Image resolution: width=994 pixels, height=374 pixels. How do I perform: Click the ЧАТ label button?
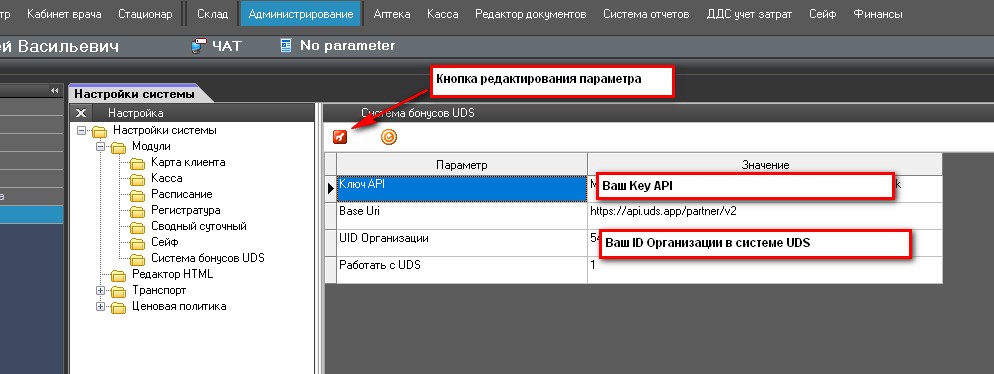[226, 46]
